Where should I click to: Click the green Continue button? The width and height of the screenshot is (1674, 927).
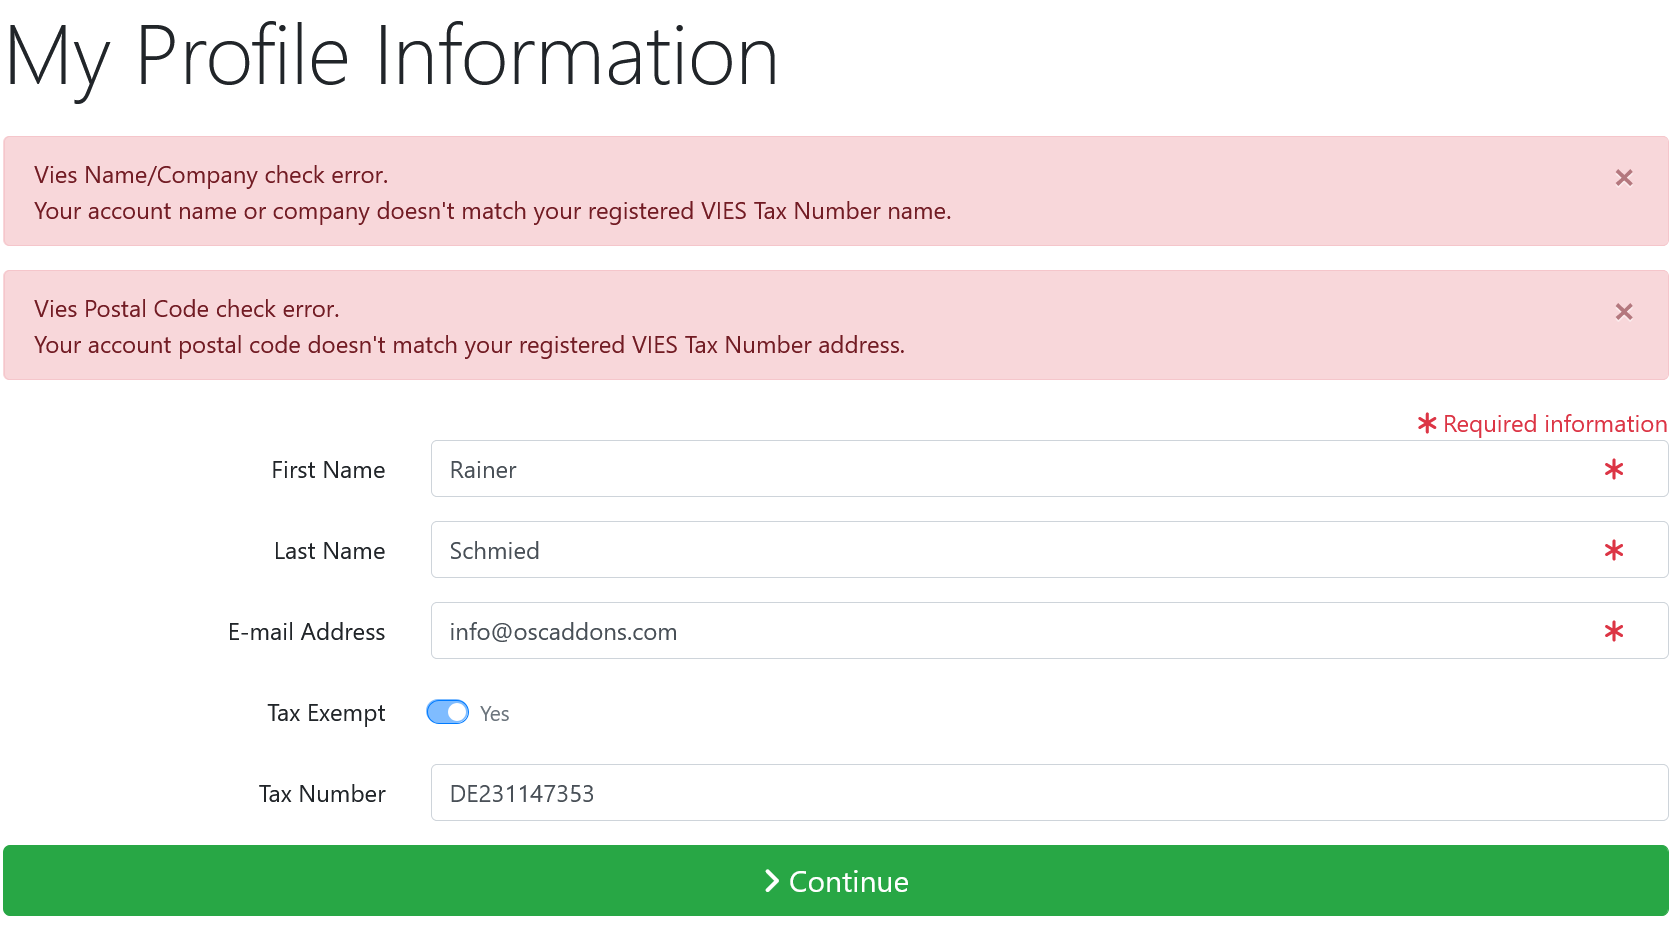pyautogui.click(x=836, y=881)
